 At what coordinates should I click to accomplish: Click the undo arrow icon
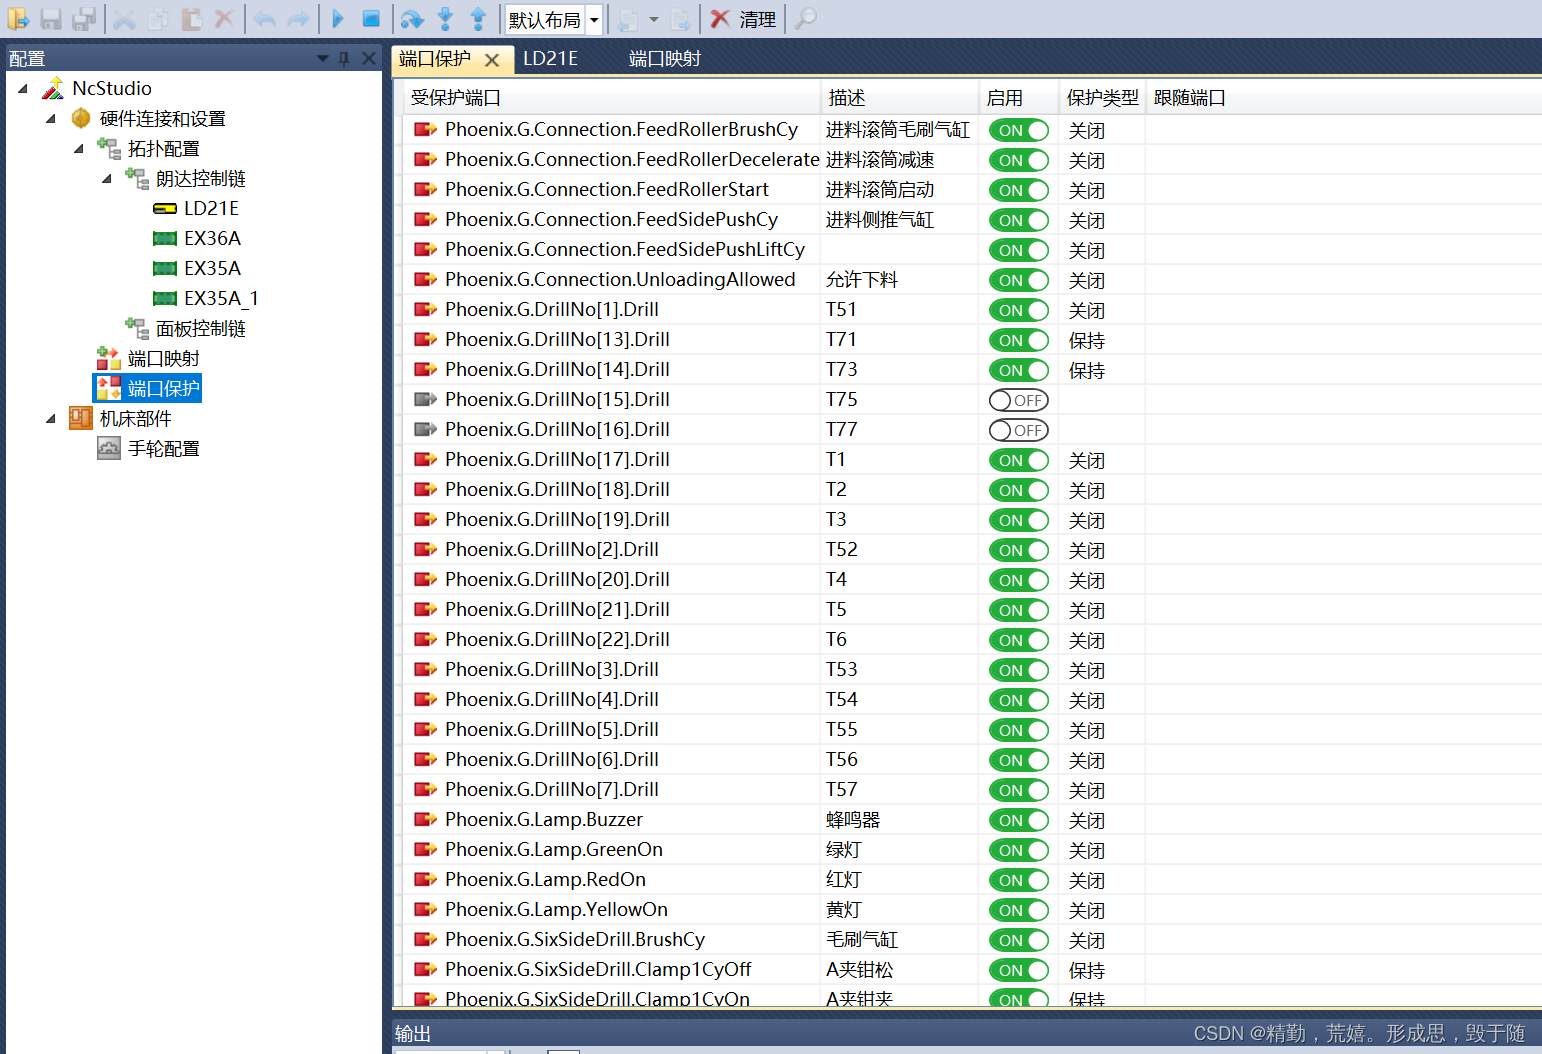[265, 18]
